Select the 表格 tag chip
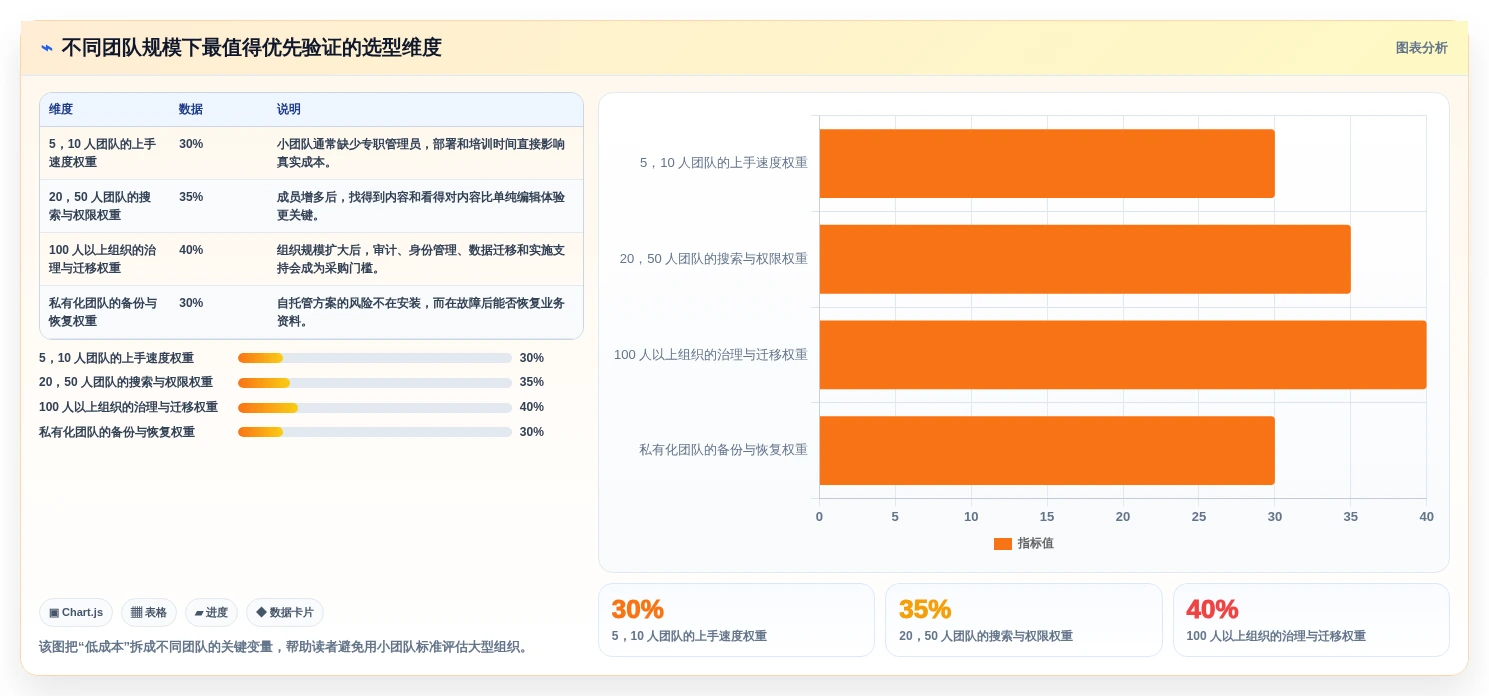 (149, 613)
